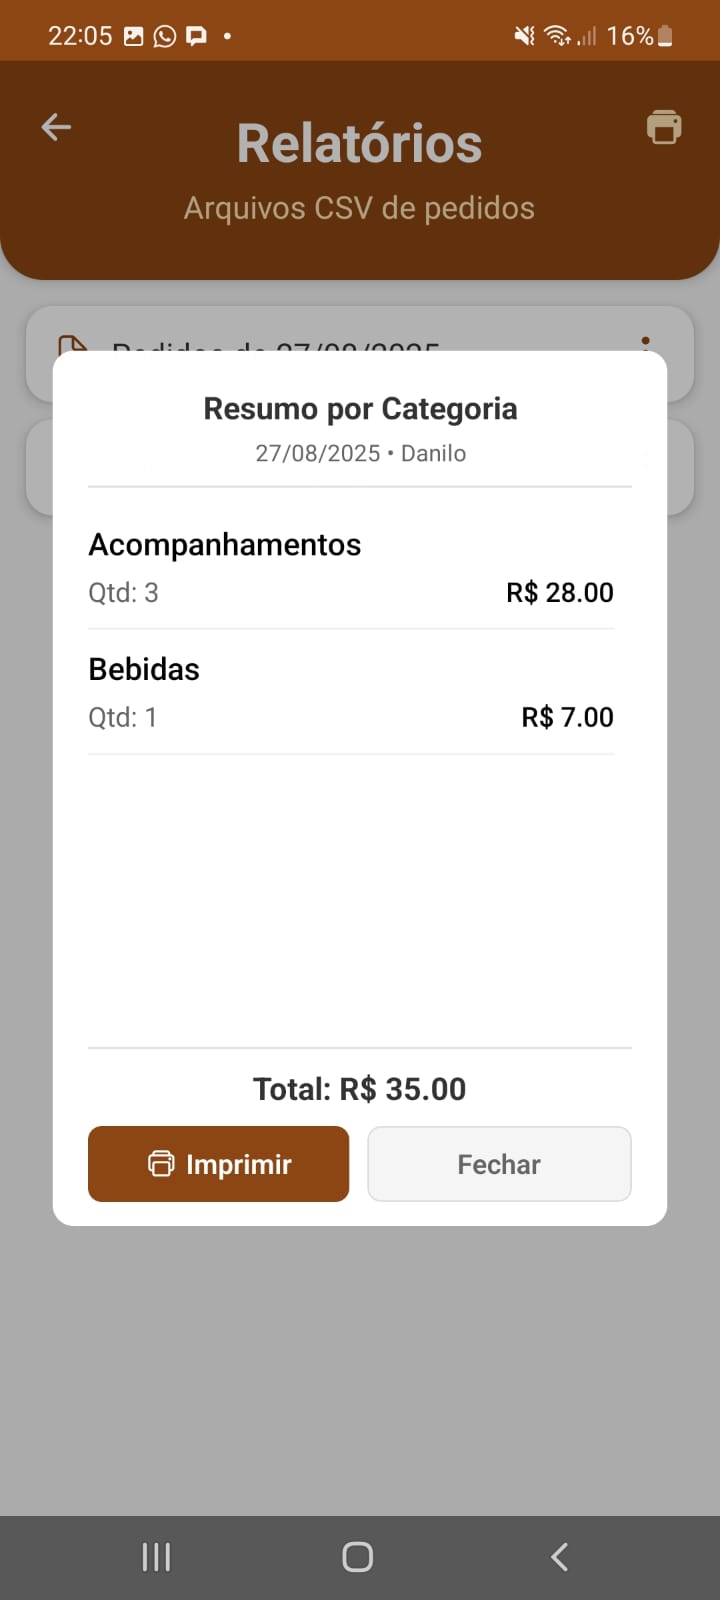
Task: Open the three-dot menu on the report card
Action: click(646, 342)
